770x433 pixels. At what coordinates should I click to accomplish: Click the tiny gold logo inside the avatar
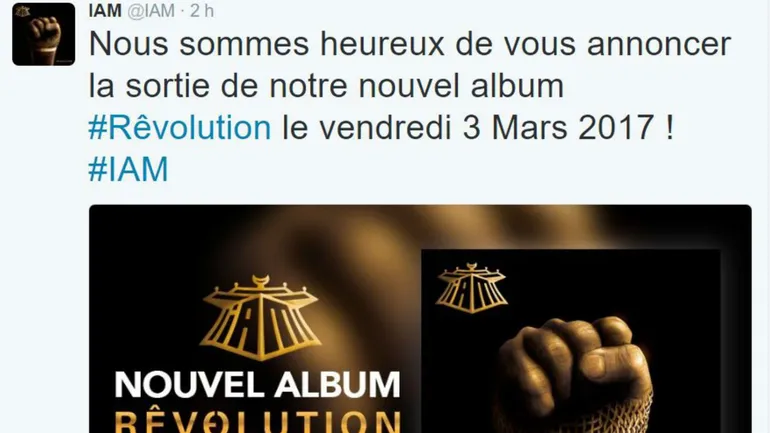(22, 11)
